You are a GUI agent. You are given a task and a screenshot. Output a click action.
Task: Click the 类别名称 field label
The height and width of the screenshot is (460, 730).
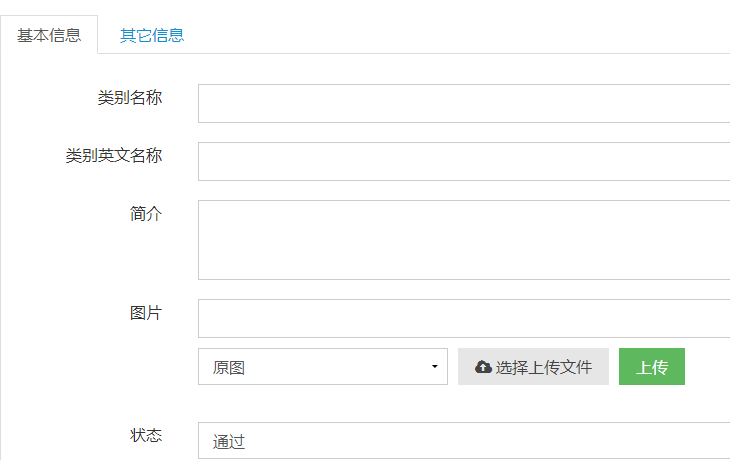[x=130, y=97]
